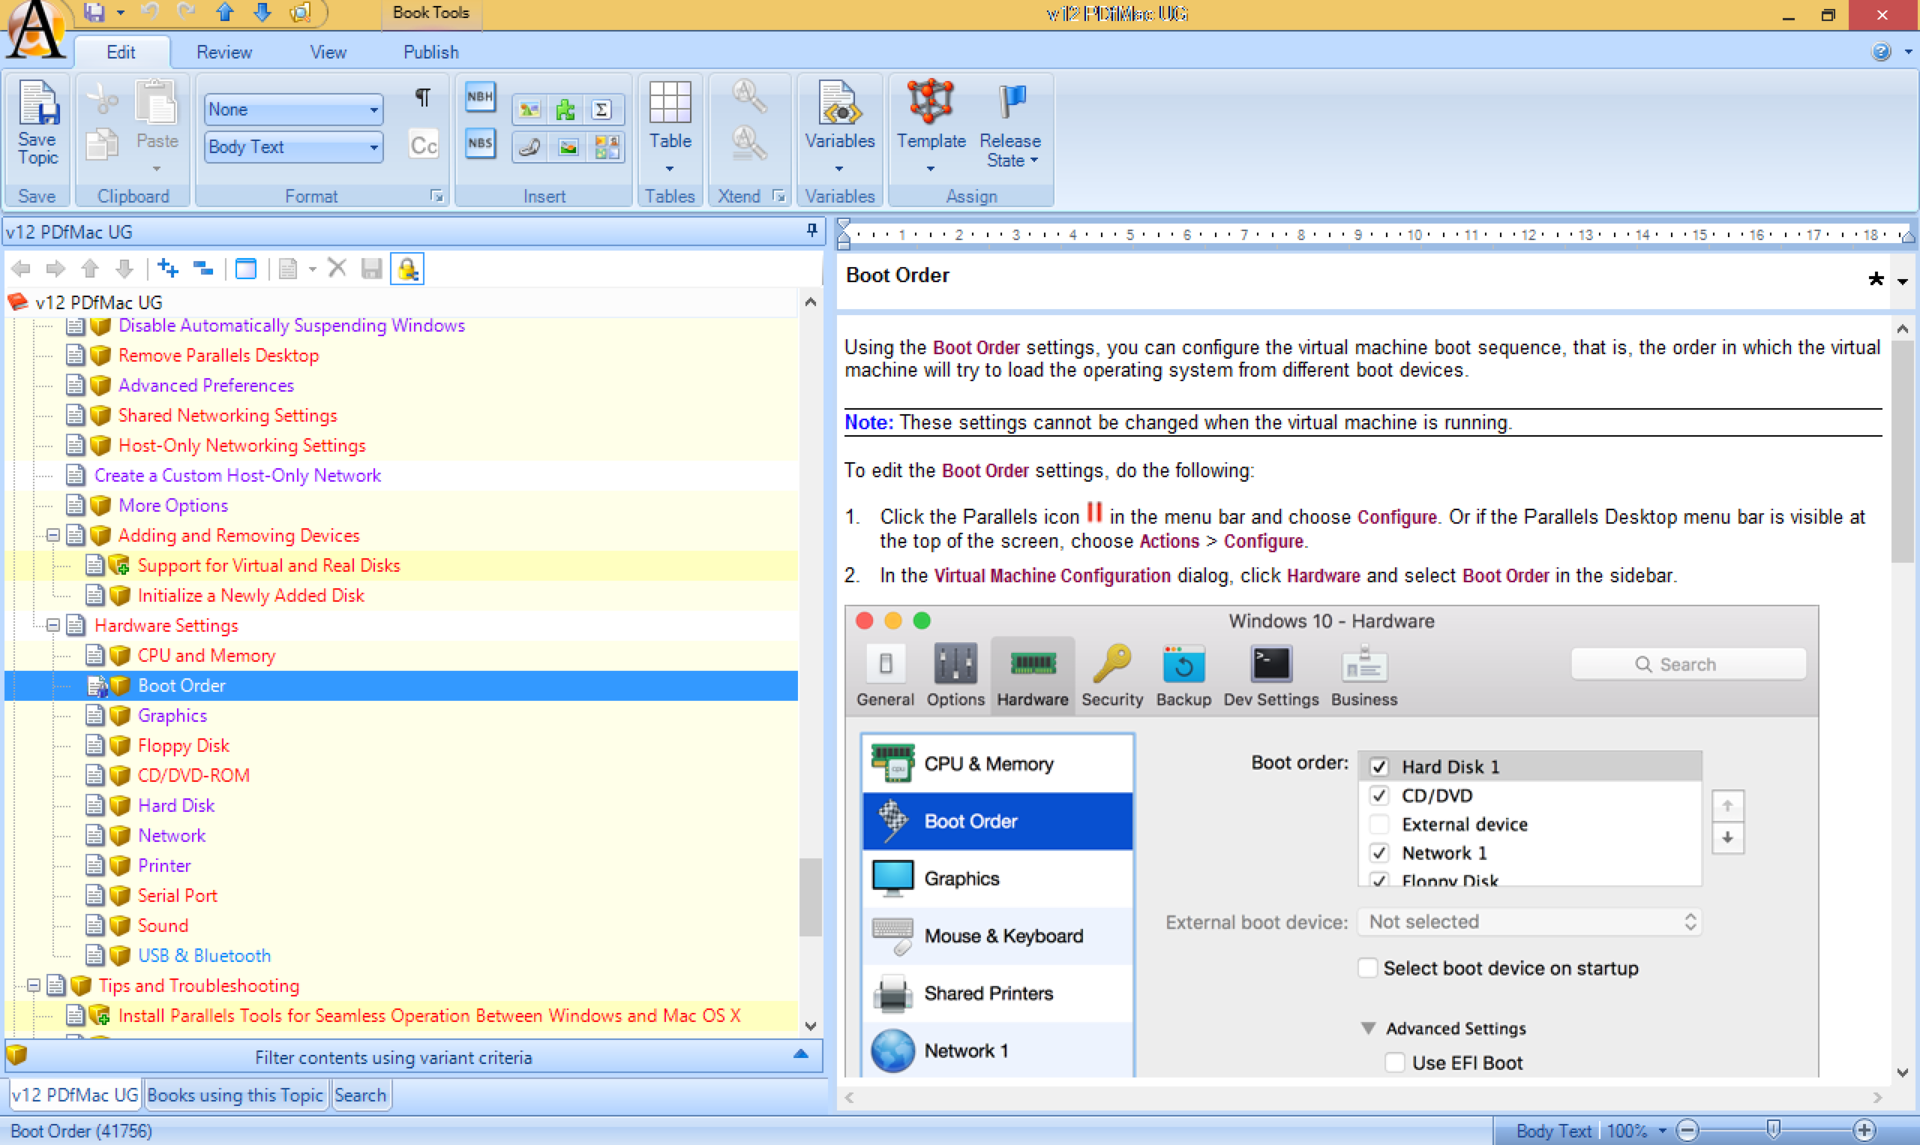Enable Select boot device on startup

1367,968
